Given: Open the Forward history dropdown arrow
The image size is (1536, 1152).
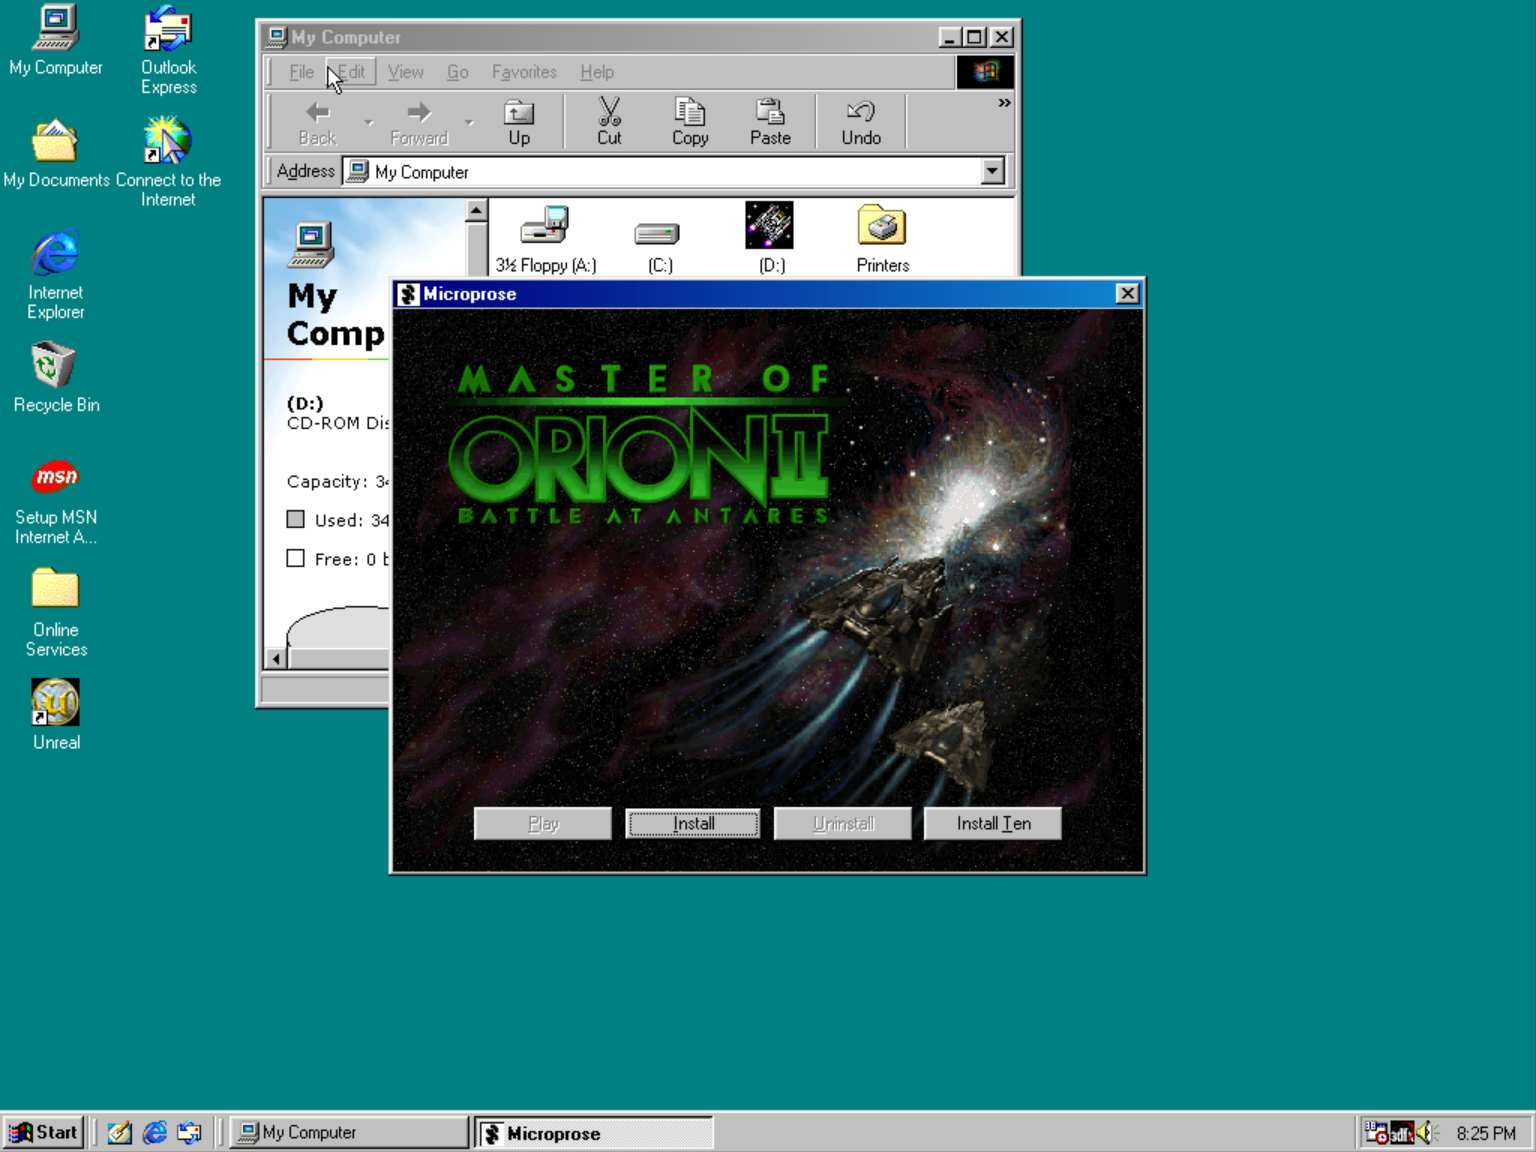Looking at the screenshot, I should pyautogui.click(x=469, y=123).
